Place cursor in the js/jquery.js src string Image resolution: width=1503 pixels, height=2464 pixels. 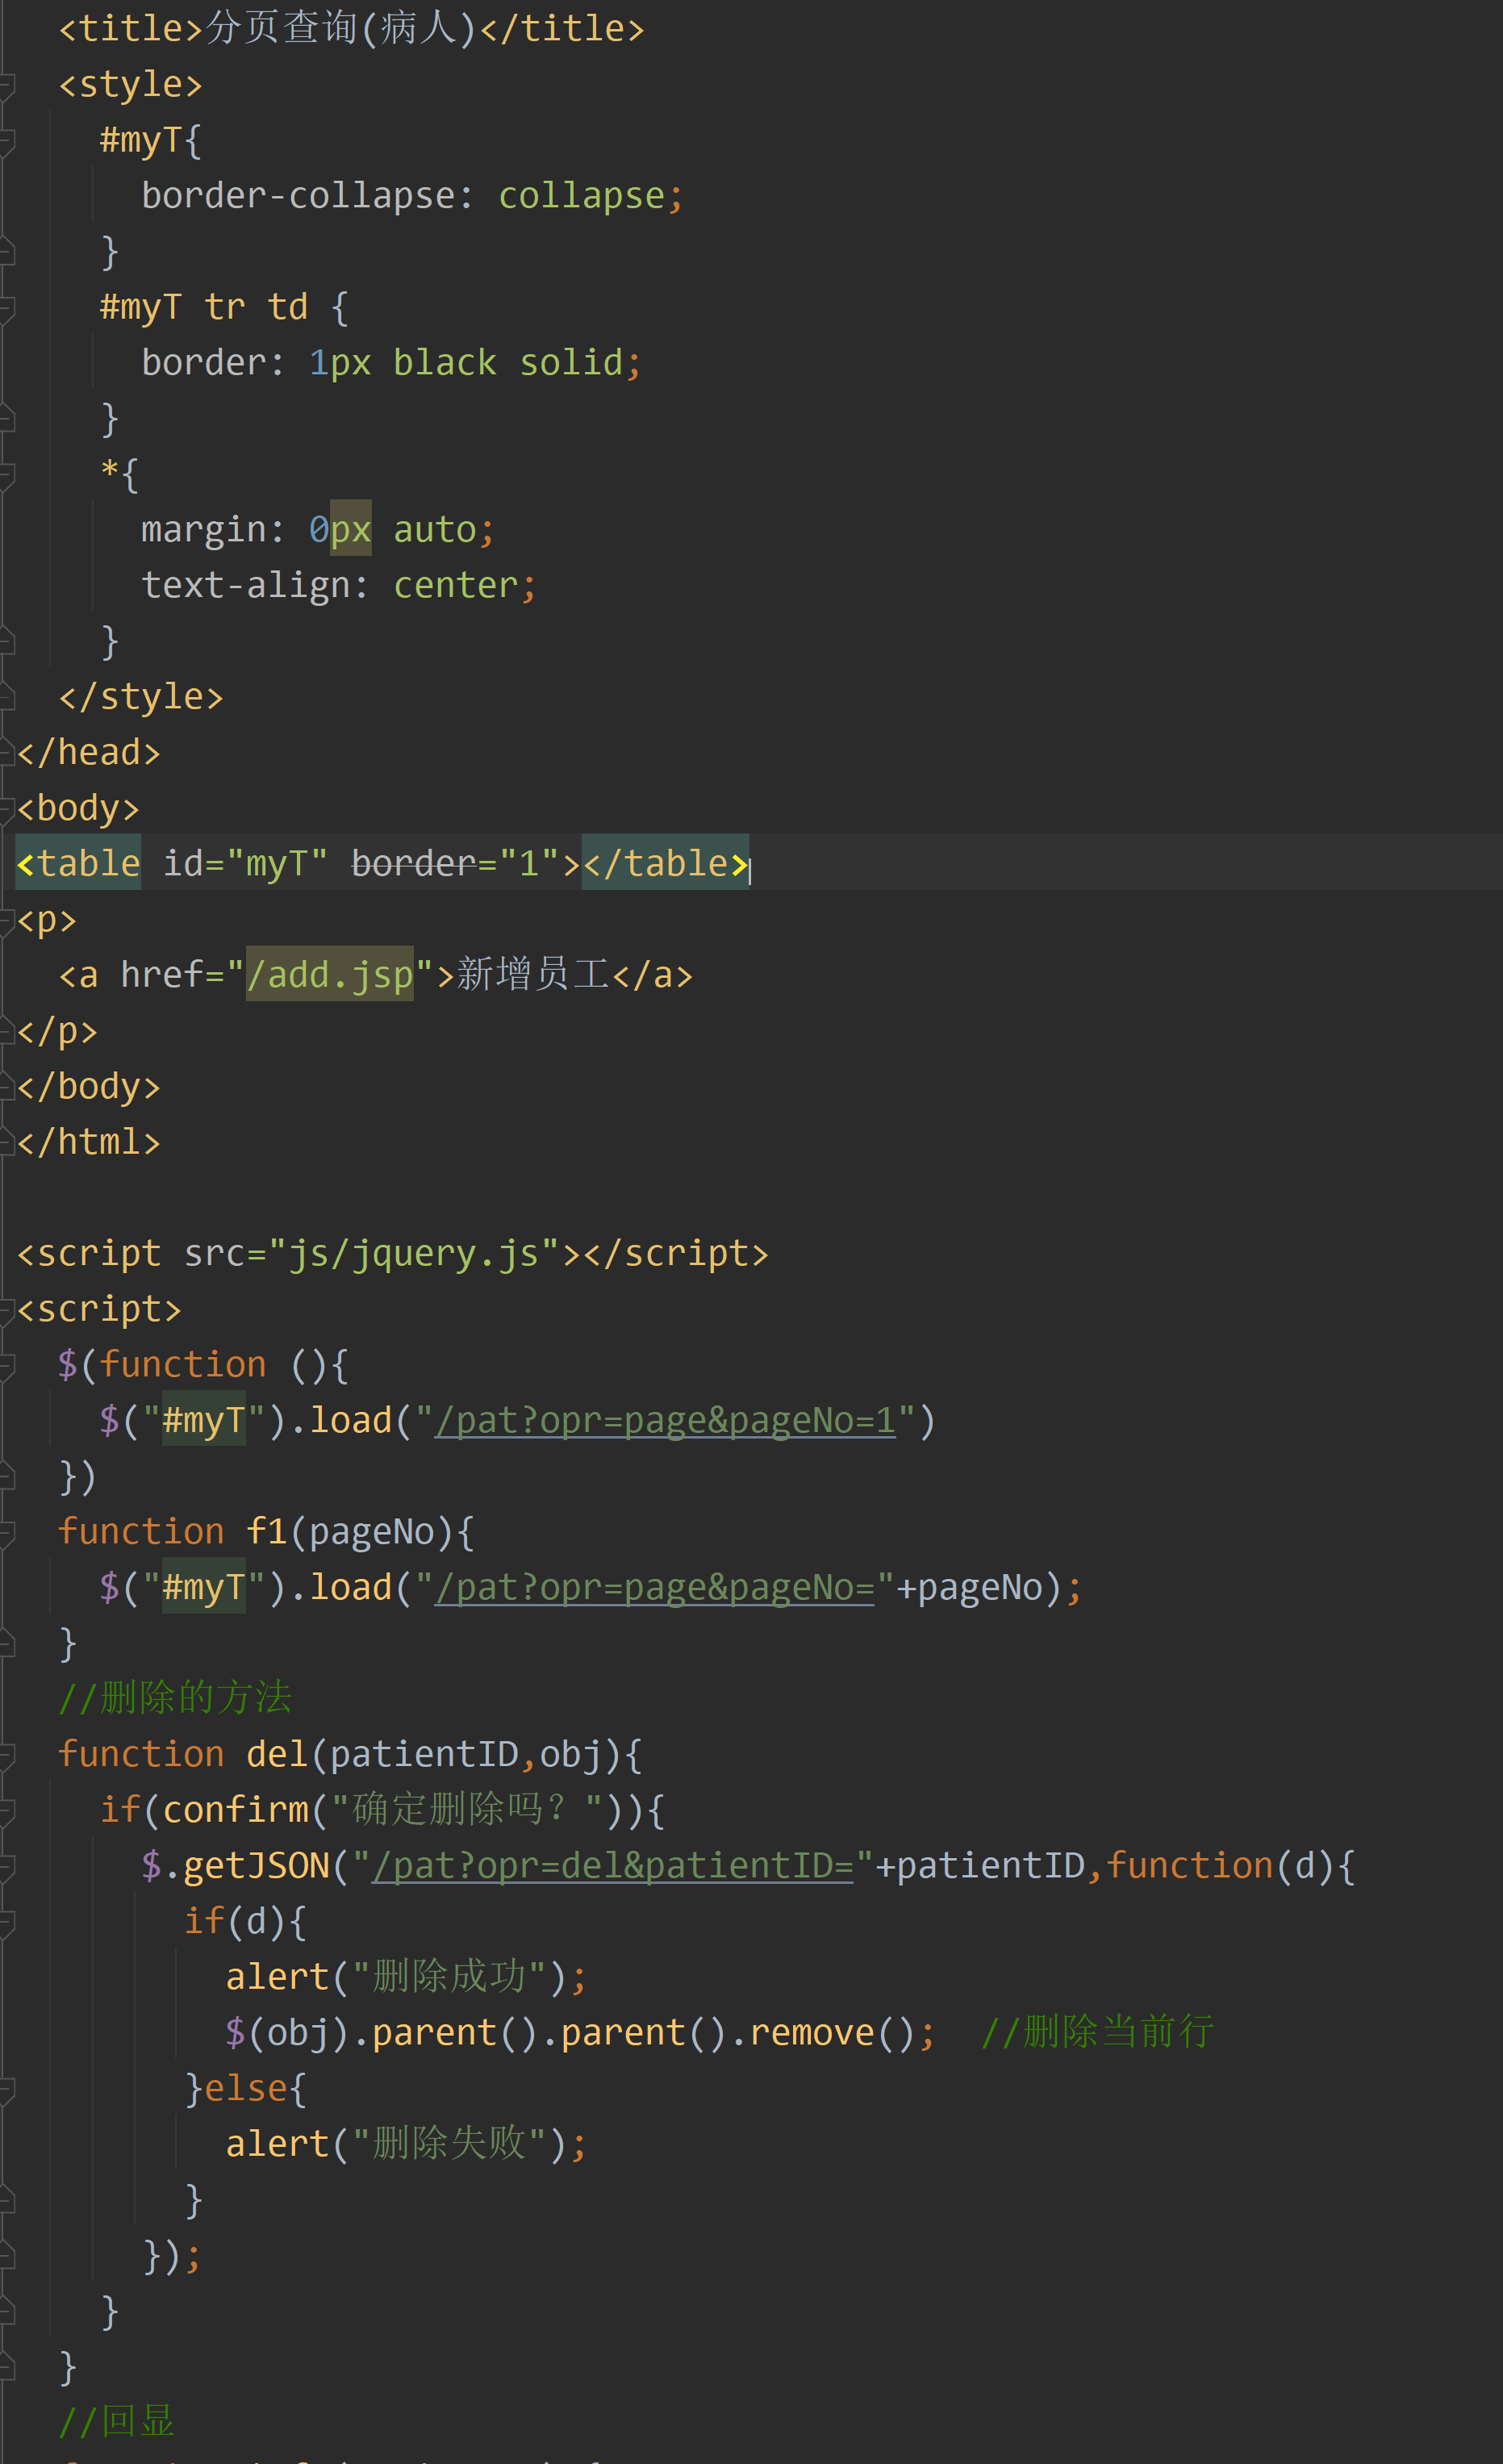pos(410,1251)
